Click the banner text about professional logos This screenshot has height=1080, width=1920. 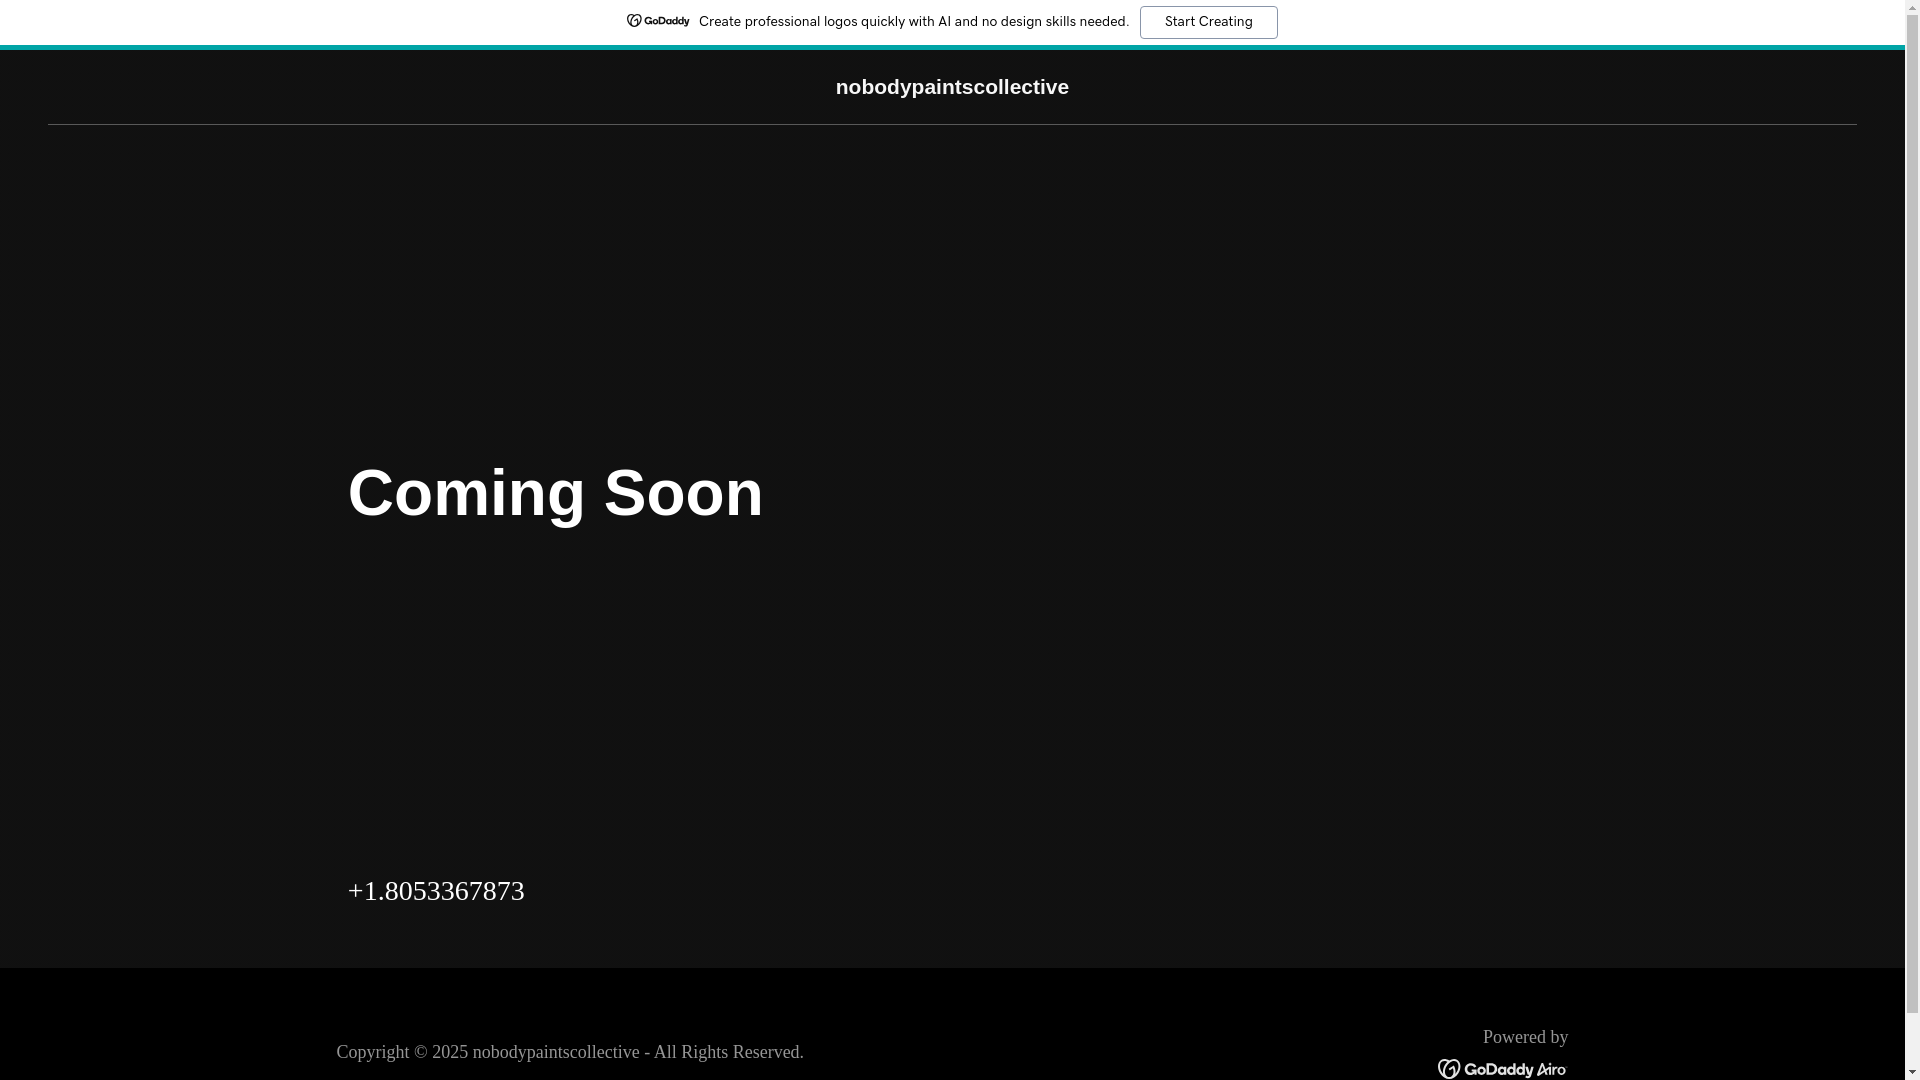coord(914,22)
